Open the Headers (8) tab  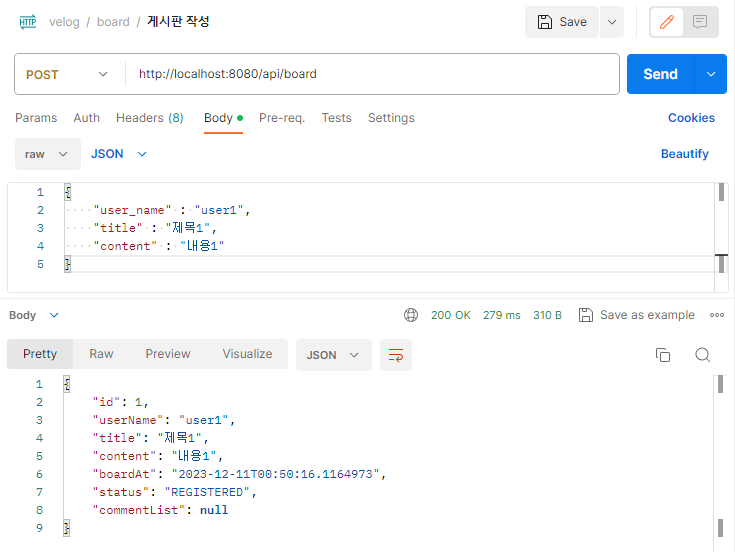point(149,118)
